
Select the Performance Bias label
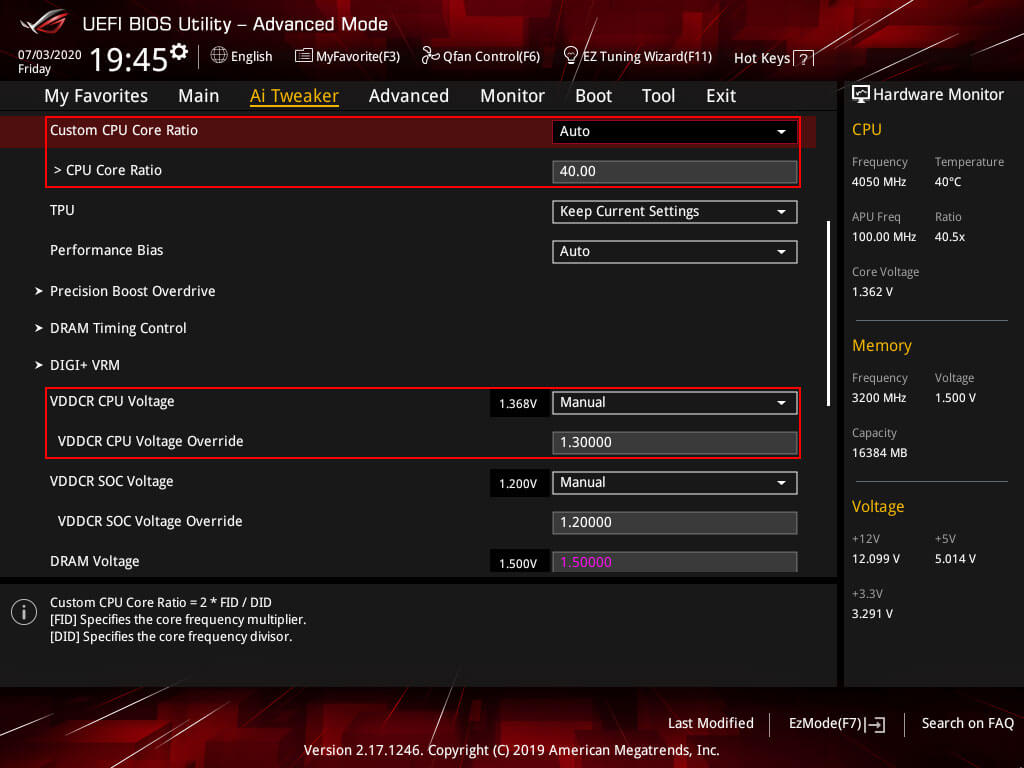[x=106, y=250]
